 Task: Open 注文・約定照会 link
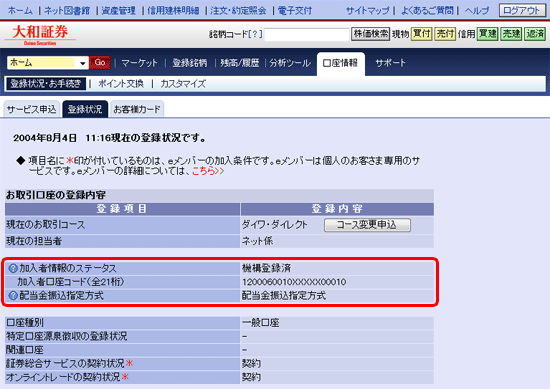coord(238,11)
